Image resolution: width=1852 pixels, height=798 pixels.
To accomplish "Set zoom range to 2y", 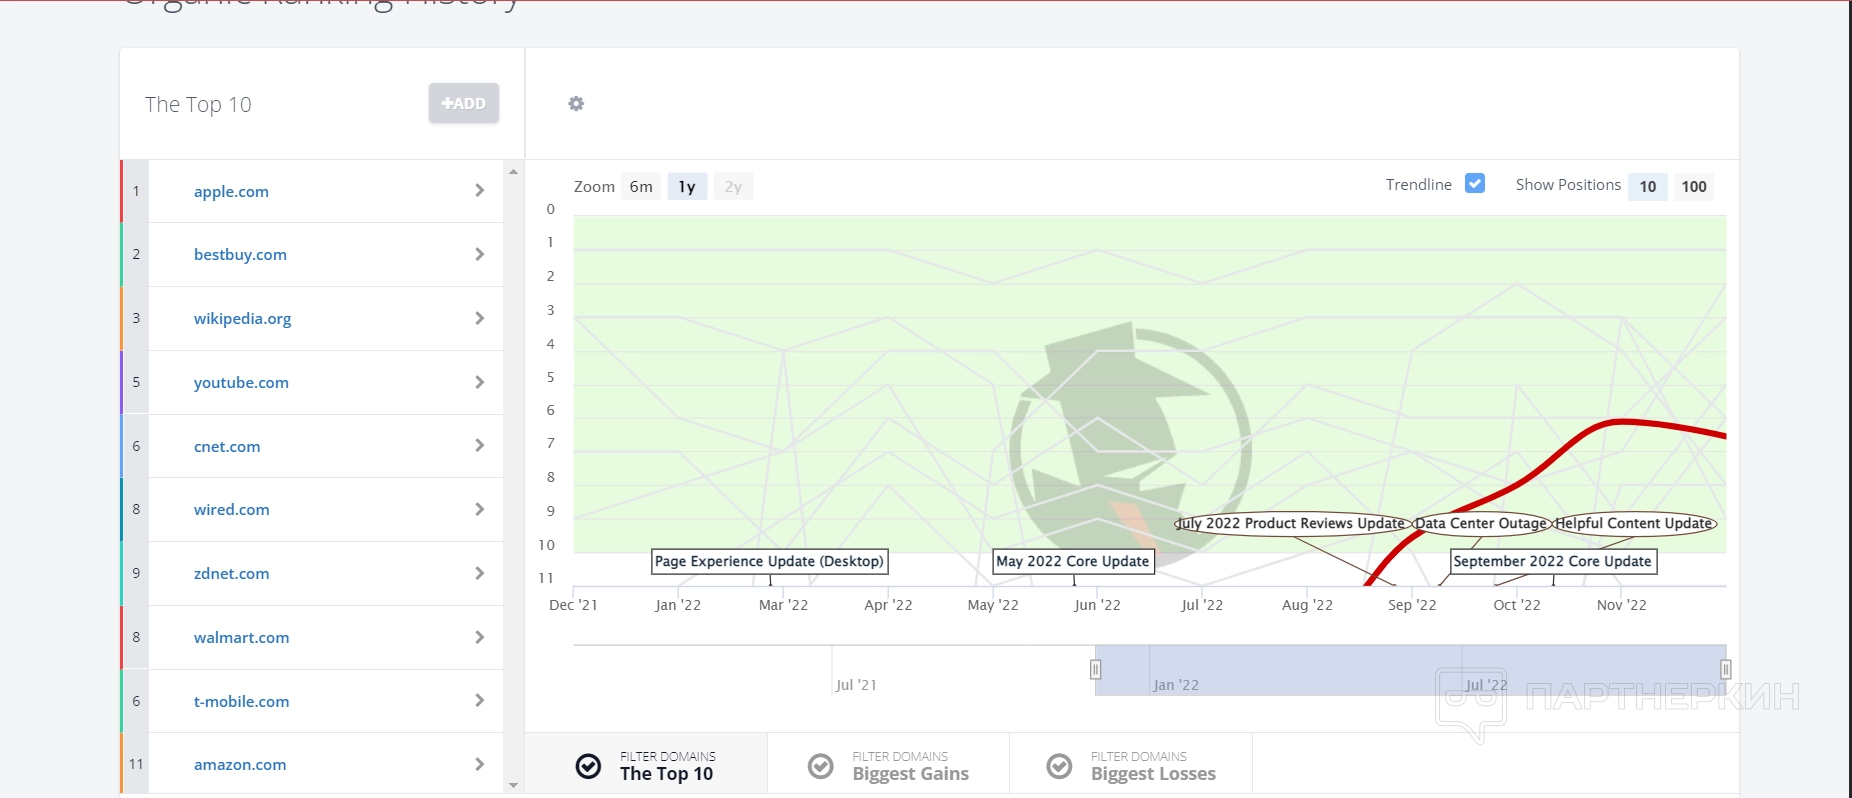I will 733,187.
